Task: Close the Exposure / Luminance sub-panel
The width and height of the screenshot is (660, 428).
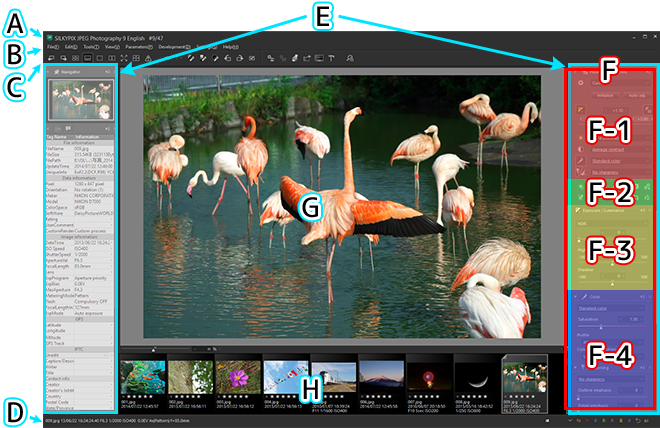Action: pos(649,210)
